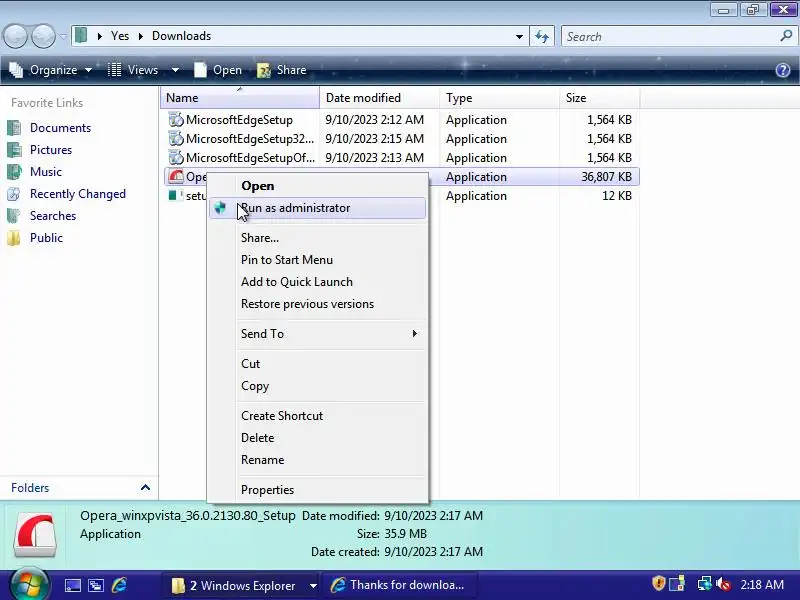
Task: Sort by the Name column header
Action: (x=240, y=97)
